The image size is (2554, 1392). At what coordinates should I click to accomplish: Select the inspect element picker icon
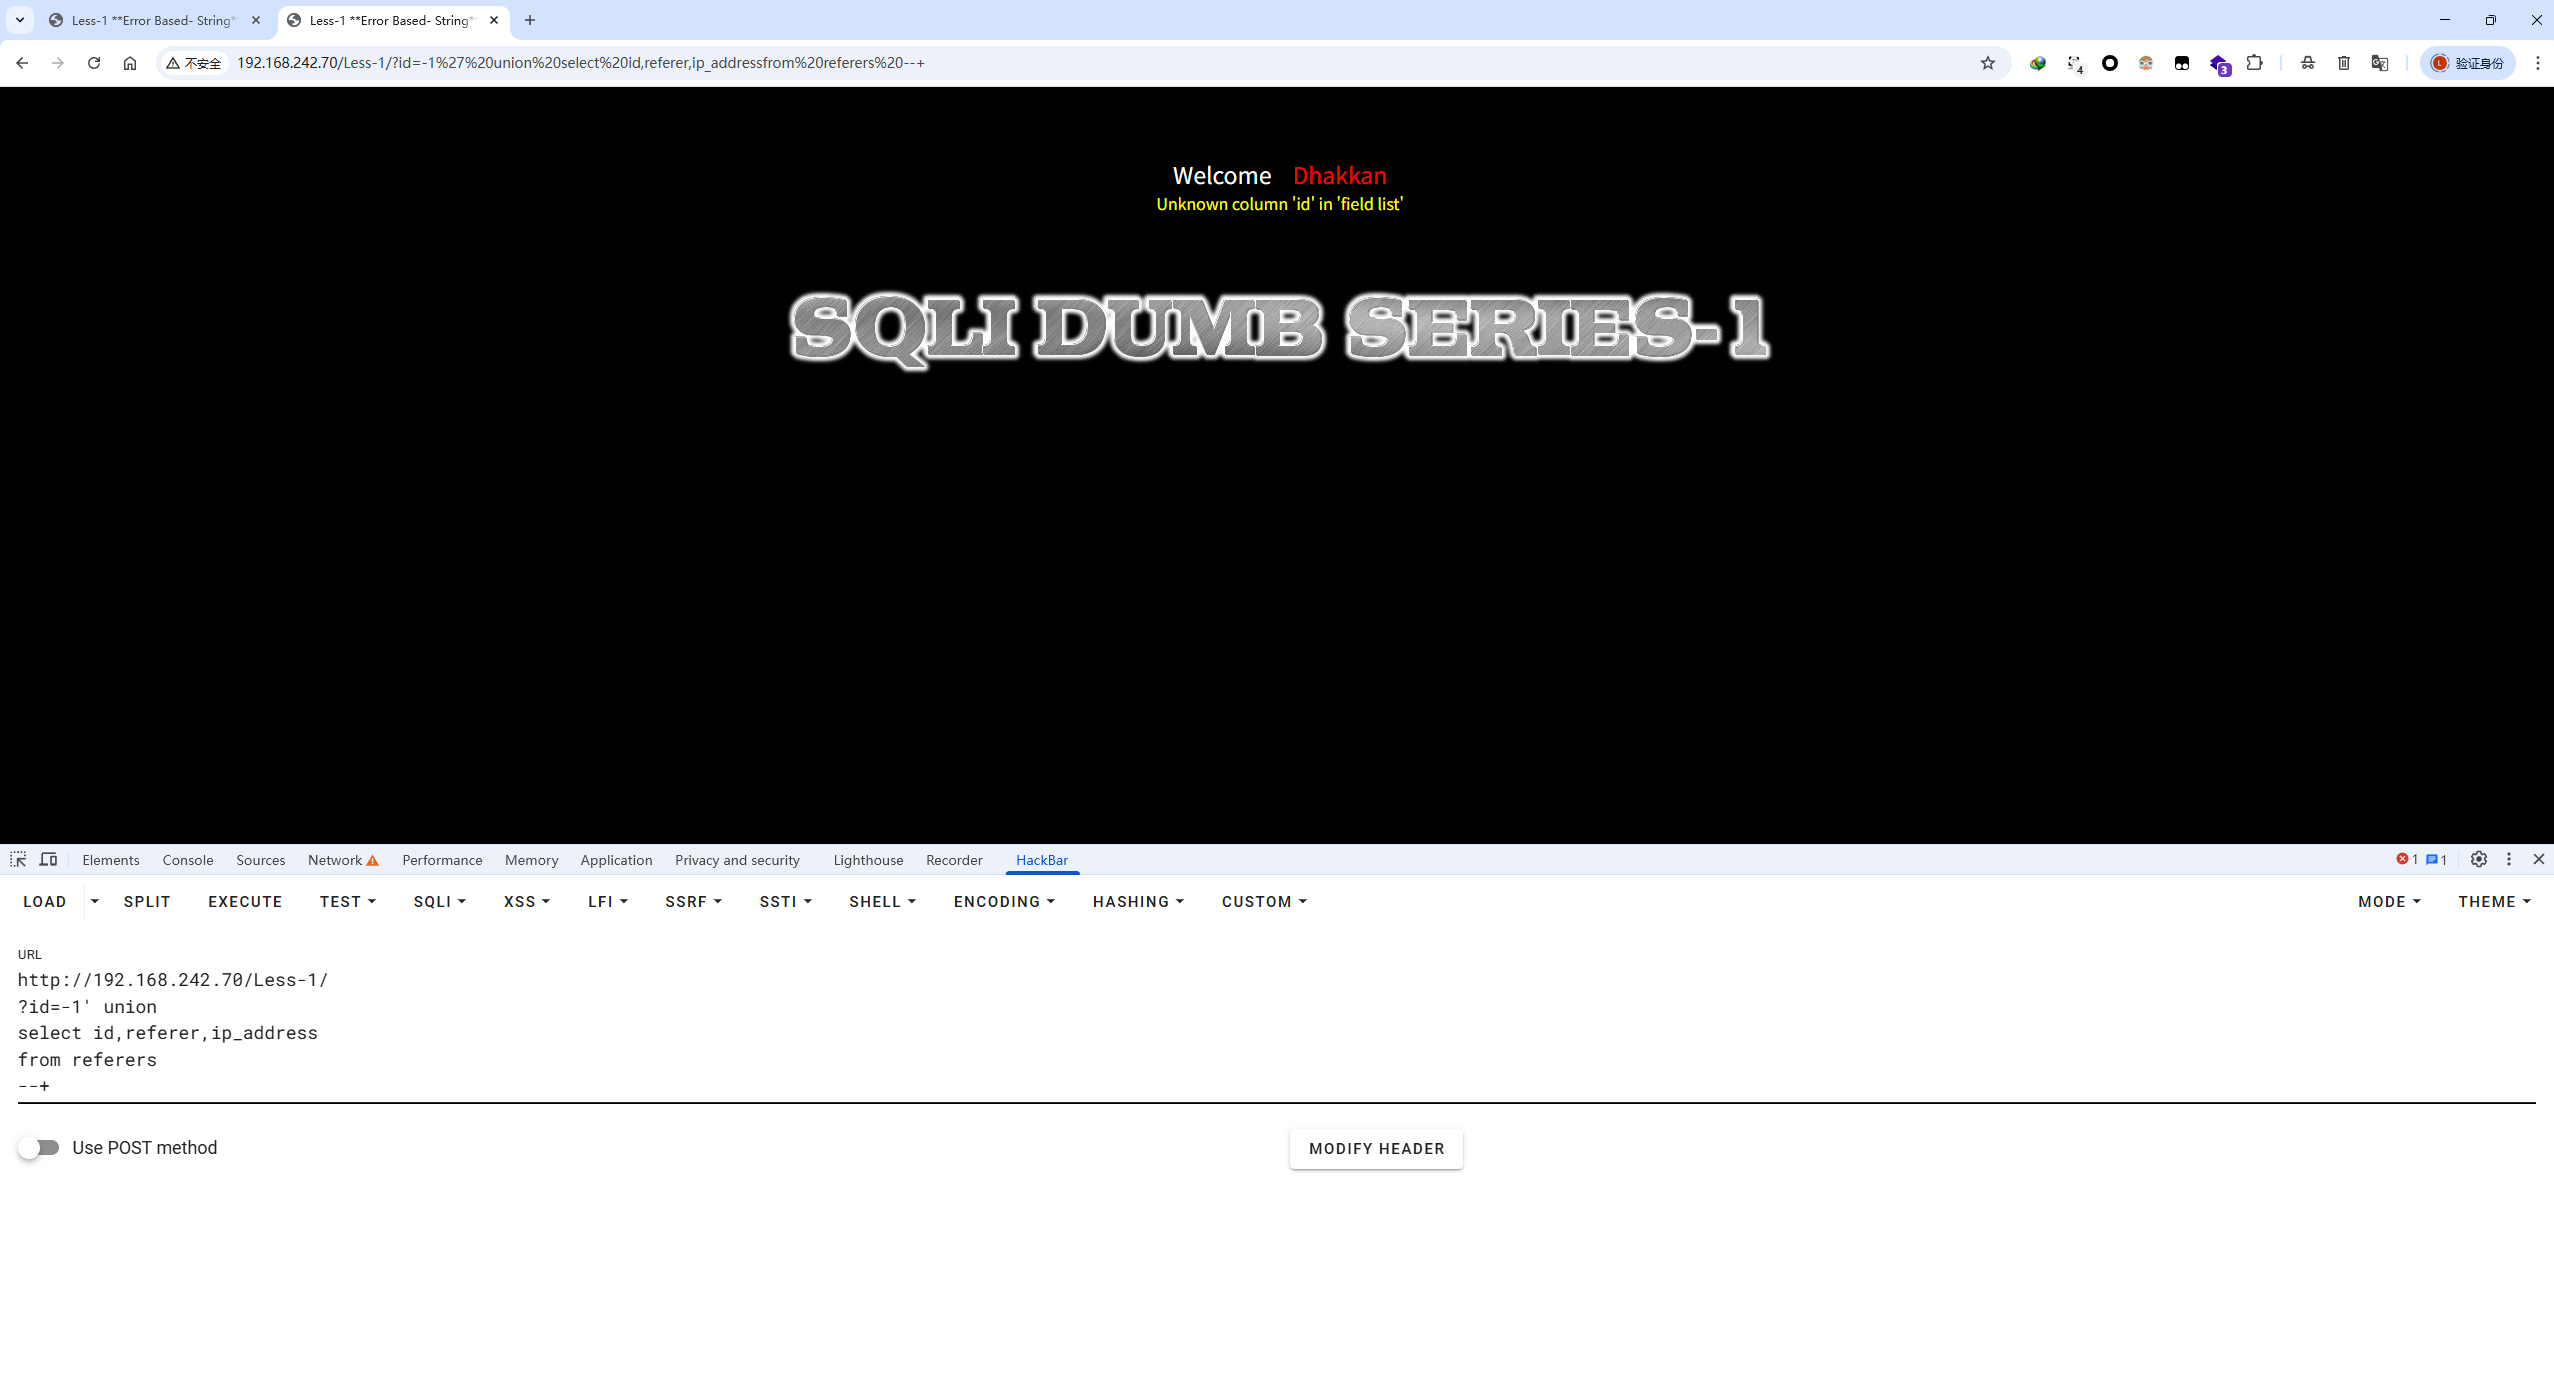[18, 859]
